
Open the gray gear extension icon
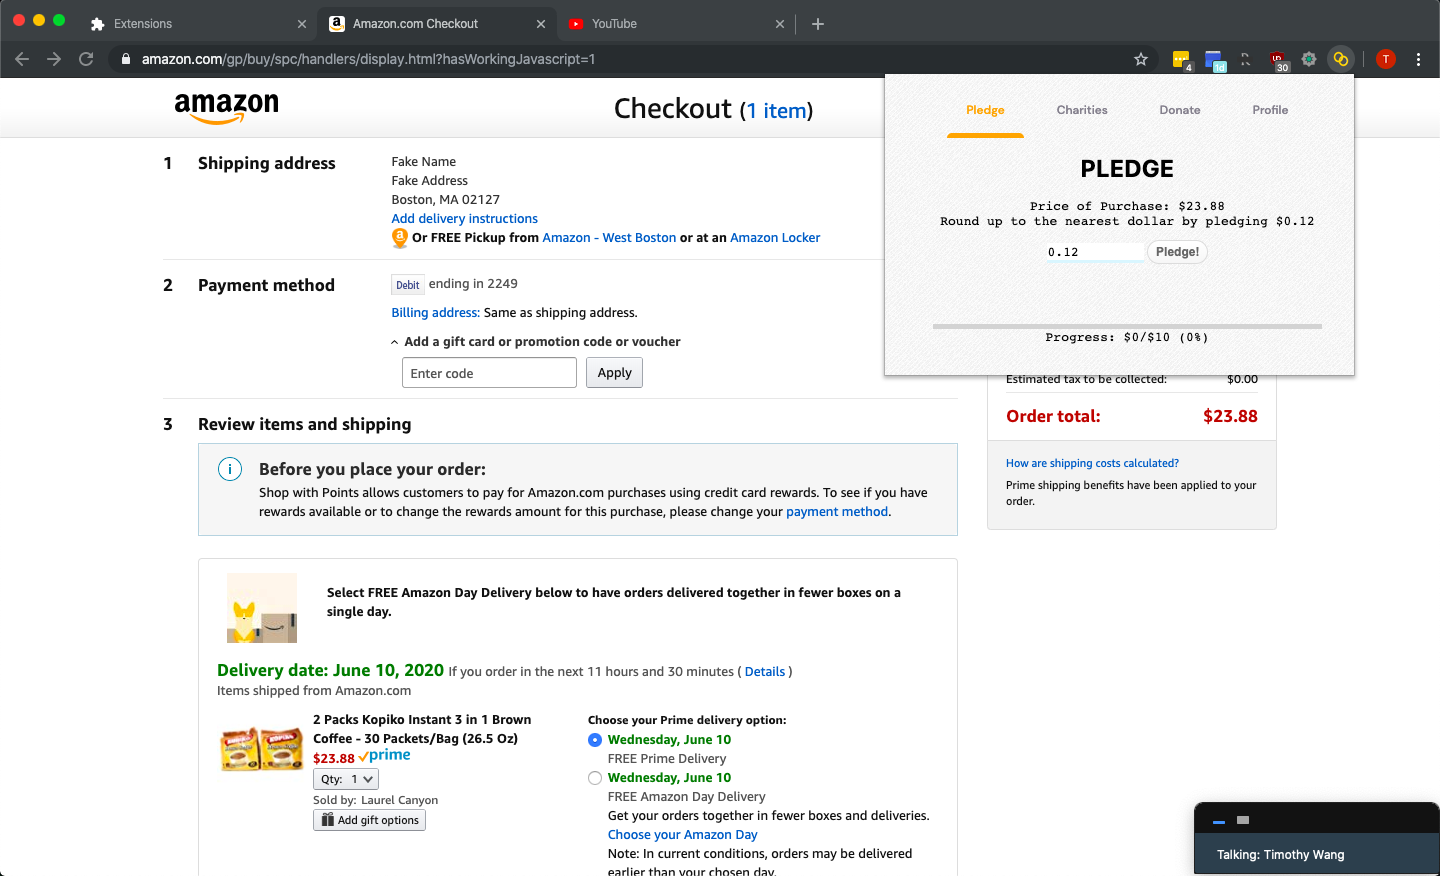point(1309,59)
